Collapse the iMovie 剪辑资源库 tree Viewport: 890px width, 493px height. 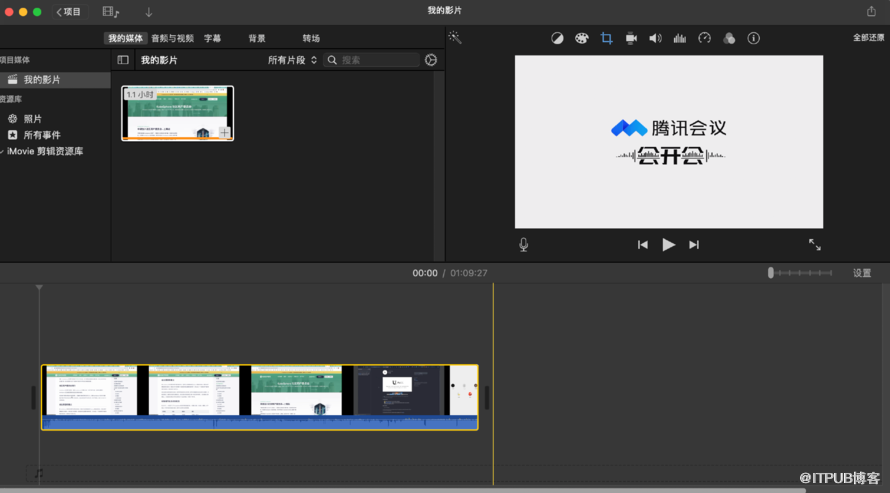coord(3,151)
